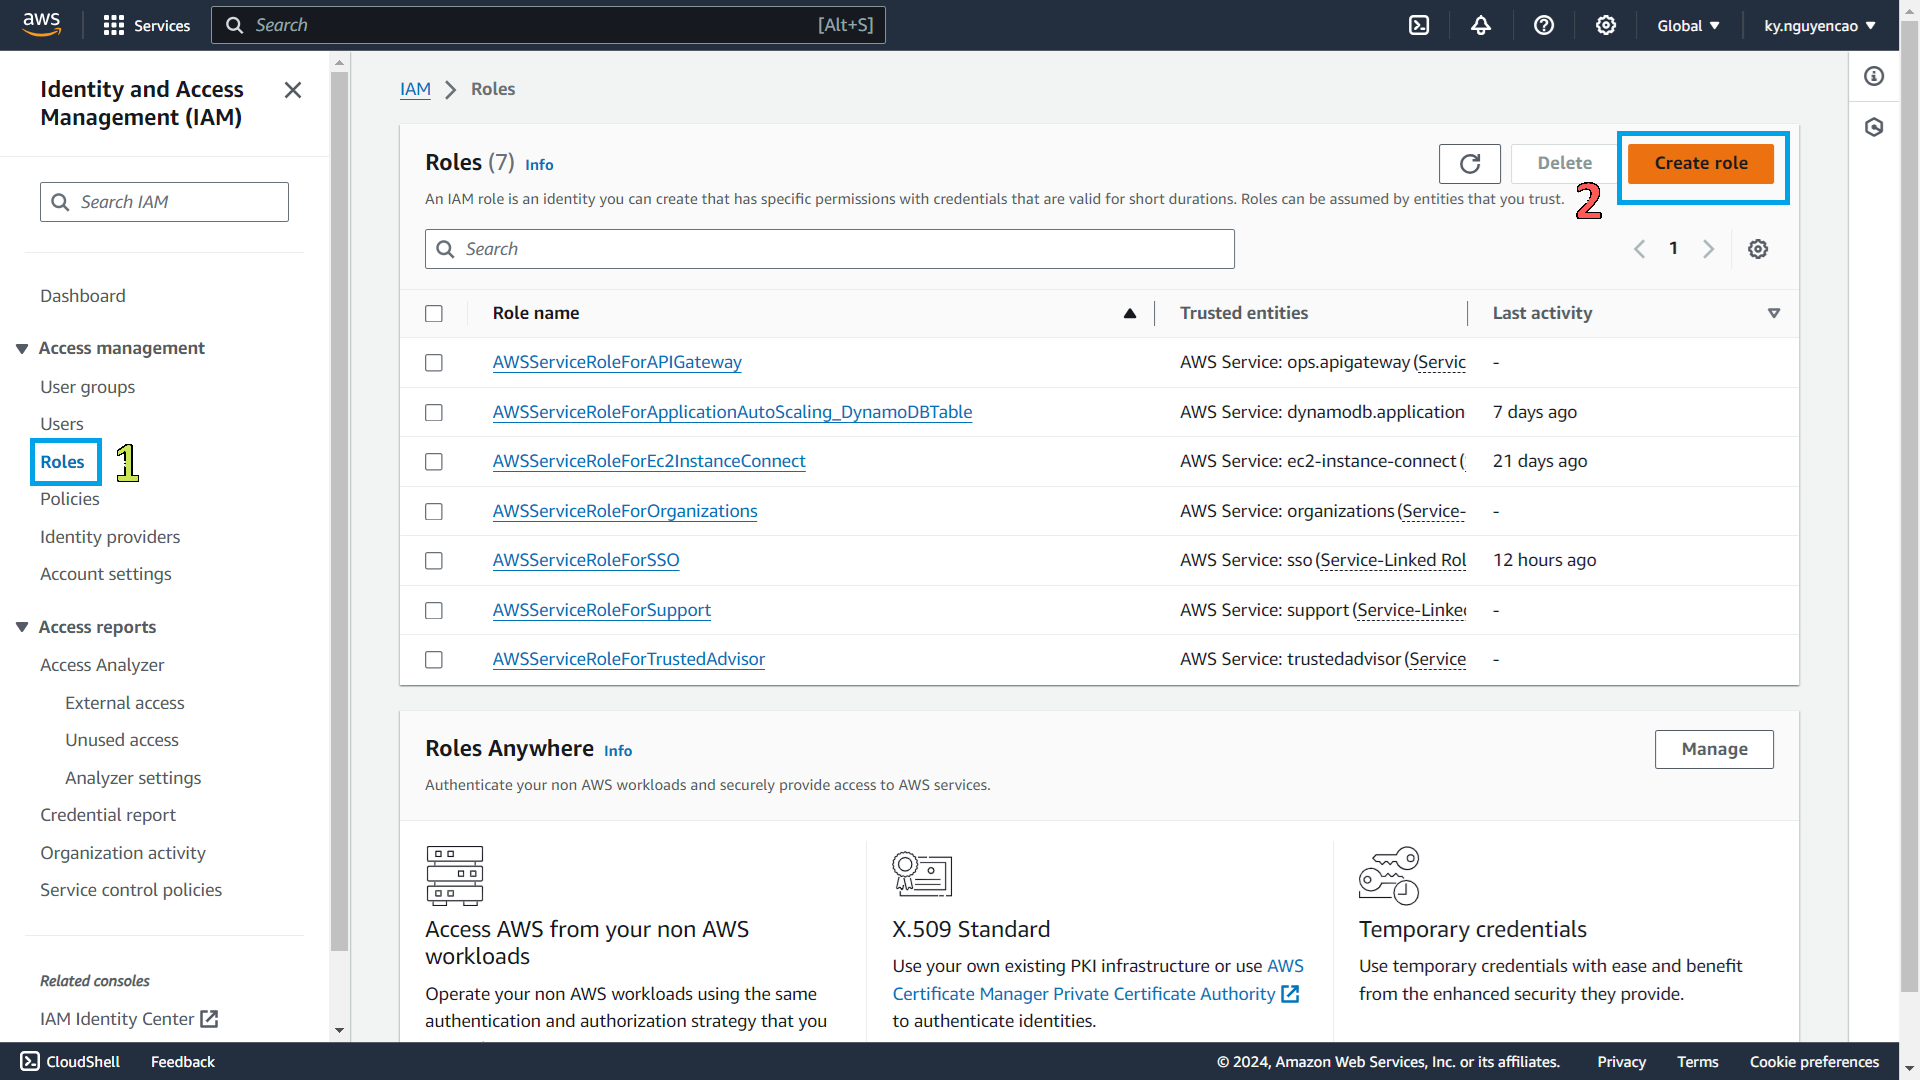The image size is (1920, 1080).
Task: Open Info link next to Roles Anywhere
Action: [x=618, y=751]
